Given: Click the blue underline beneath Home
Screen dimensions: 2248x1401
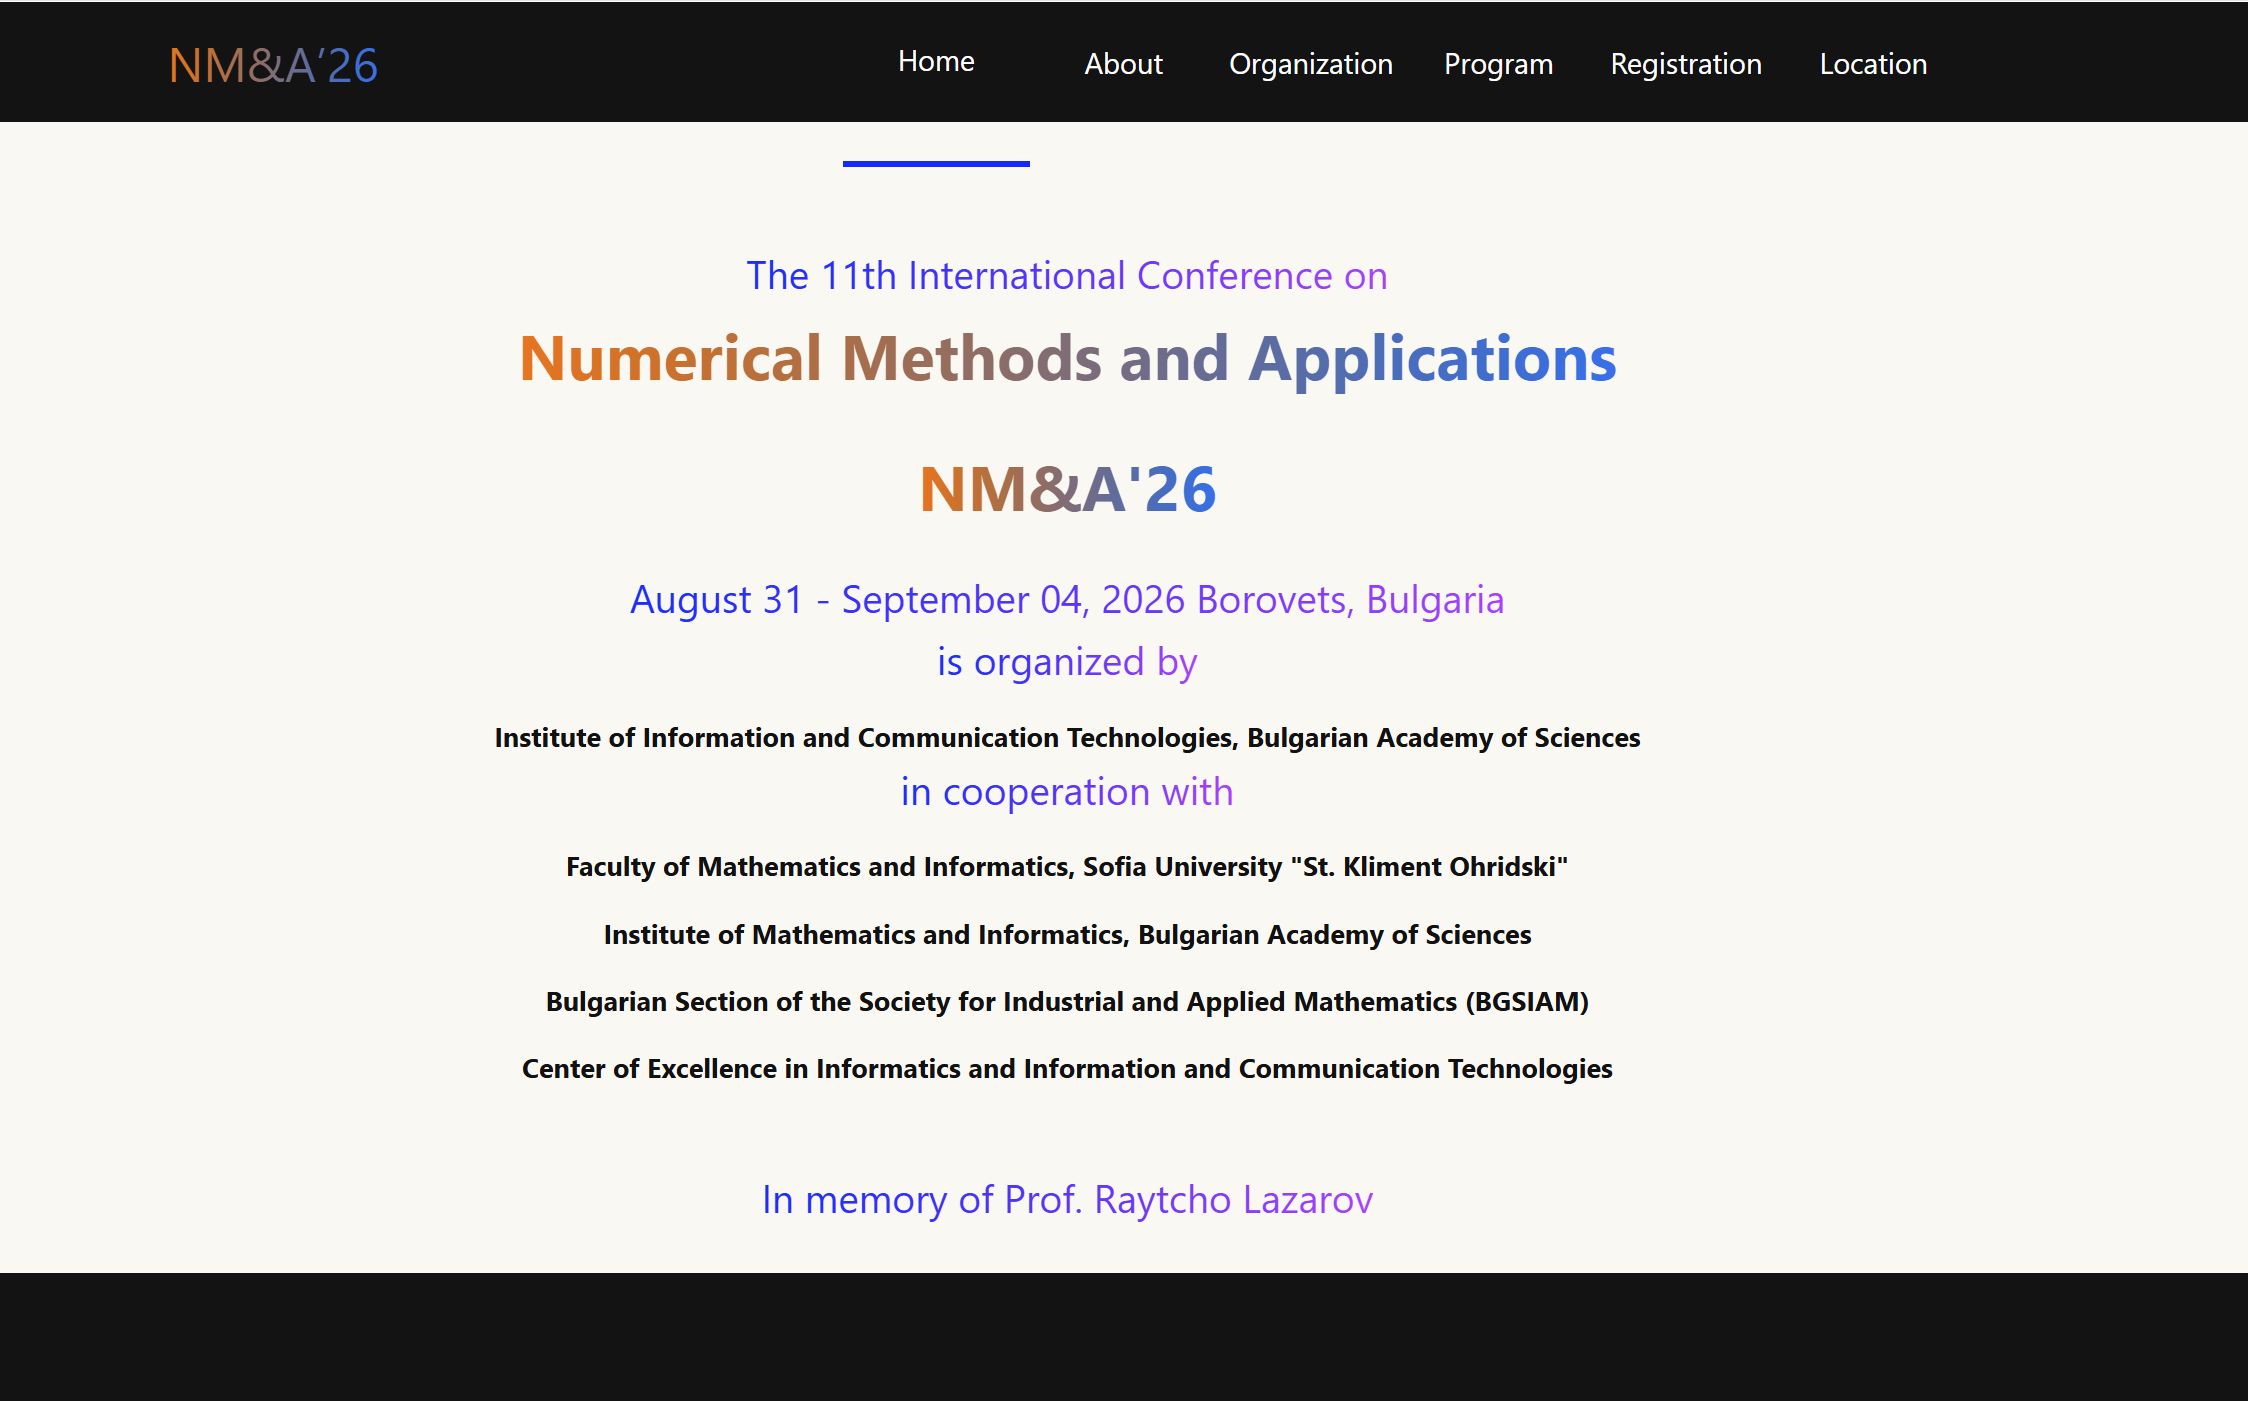Looking at the screenshot, I should coord(936,163).
